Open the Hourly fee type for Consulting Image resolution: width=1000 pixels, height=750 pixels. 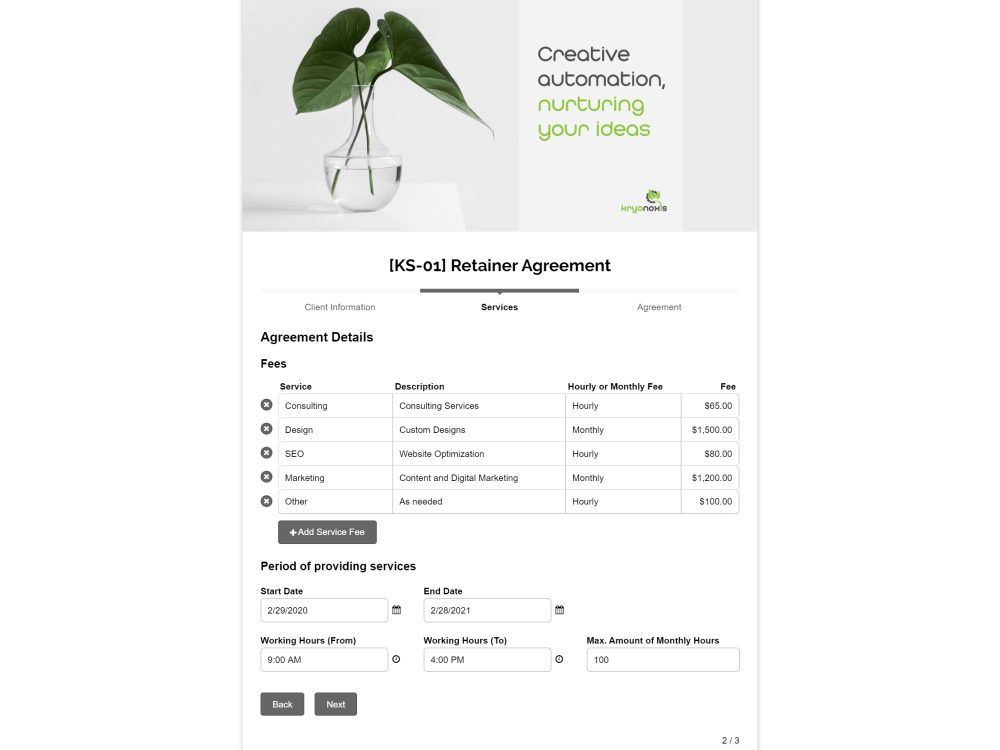click(623, 406)
